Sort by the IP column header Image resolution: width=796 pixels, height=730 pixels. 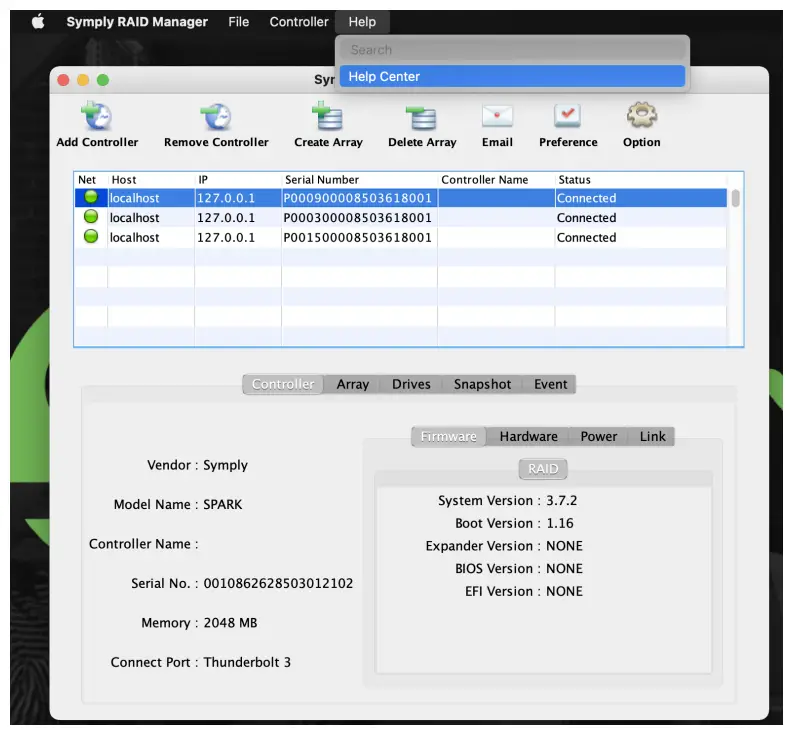tap(238, 180)
